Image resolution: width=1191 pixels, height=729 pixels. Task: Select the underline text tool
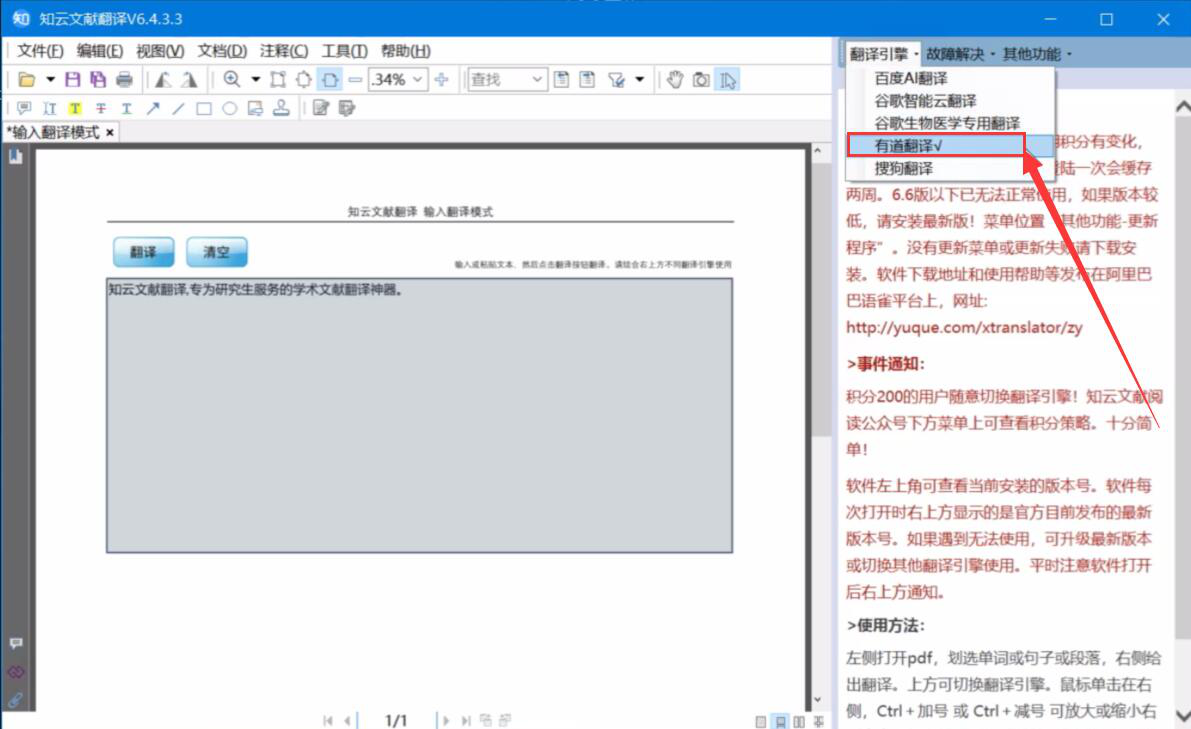(x=126, y=109)
